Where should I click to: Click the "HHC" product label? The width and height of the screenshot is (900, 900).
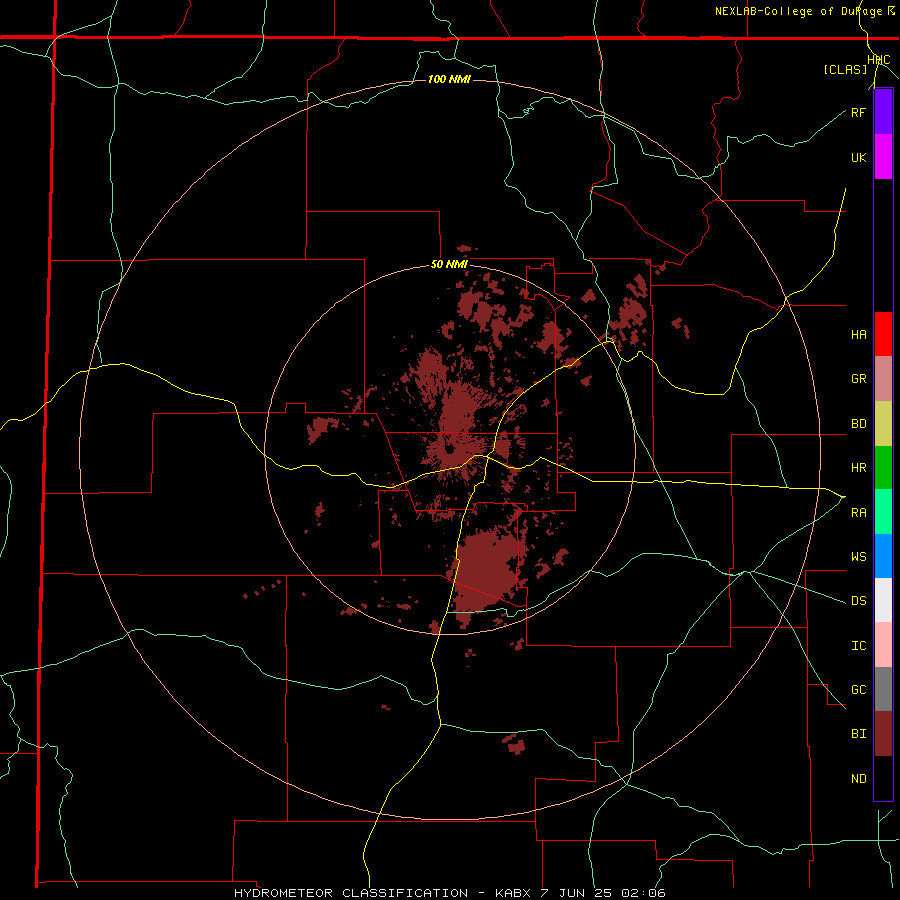click(879, 60)
